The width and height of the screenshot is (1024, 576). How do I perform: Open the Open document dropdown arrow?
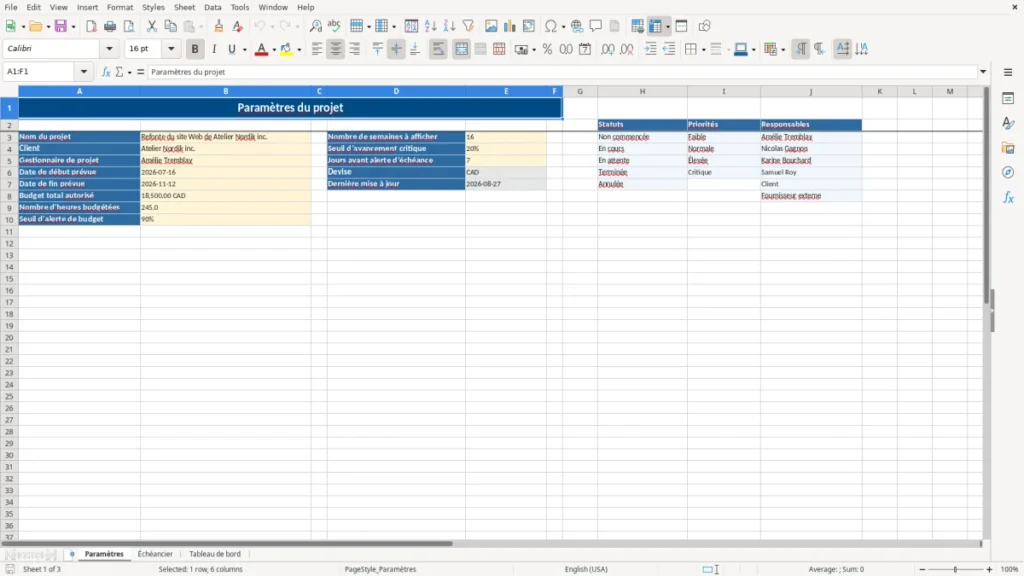[x=48, y=27]
